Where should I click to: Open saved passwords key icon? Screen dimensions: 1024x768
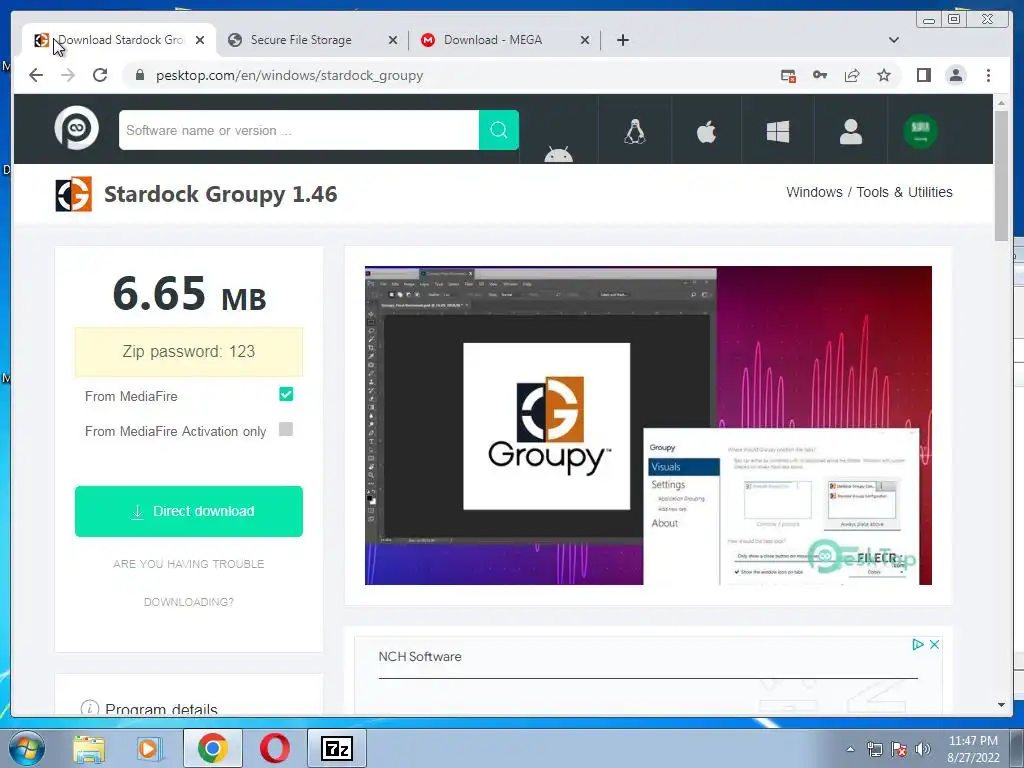click(820, 75)
